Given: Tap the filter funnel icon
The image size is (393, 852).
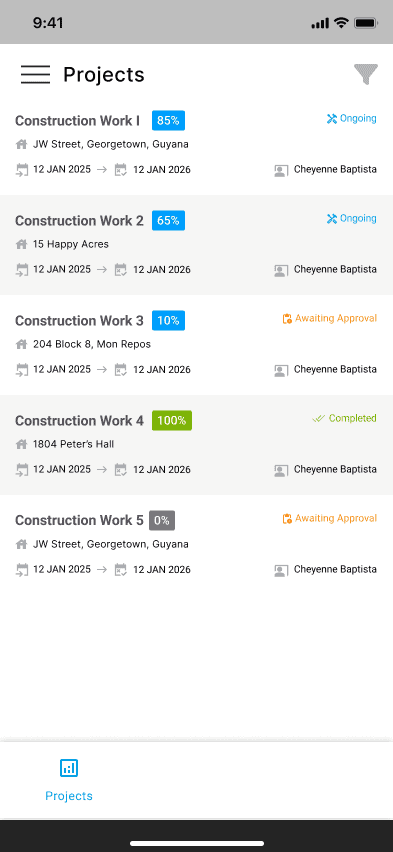Looking at the screenshot, I should click(x=366, y=74).
